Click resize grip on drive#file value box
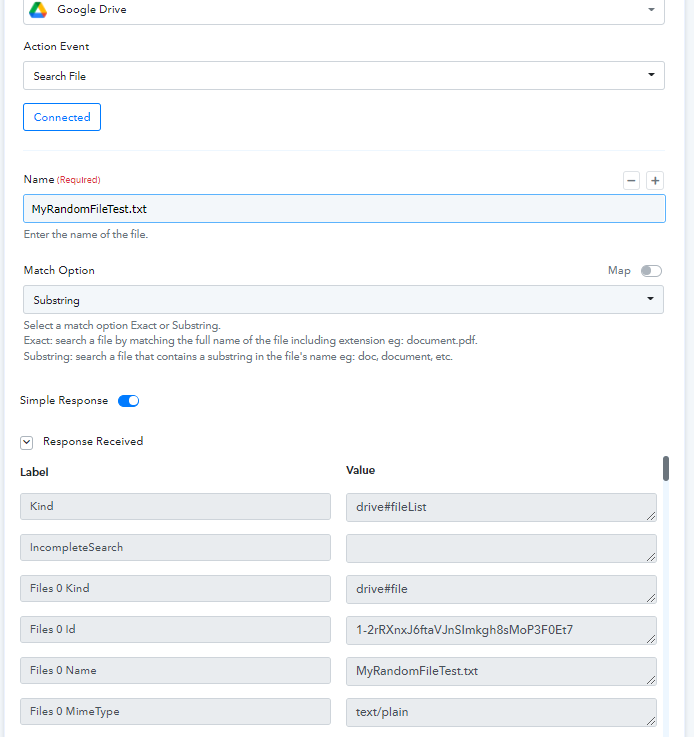694x737 pixels. tap(651, 598)
